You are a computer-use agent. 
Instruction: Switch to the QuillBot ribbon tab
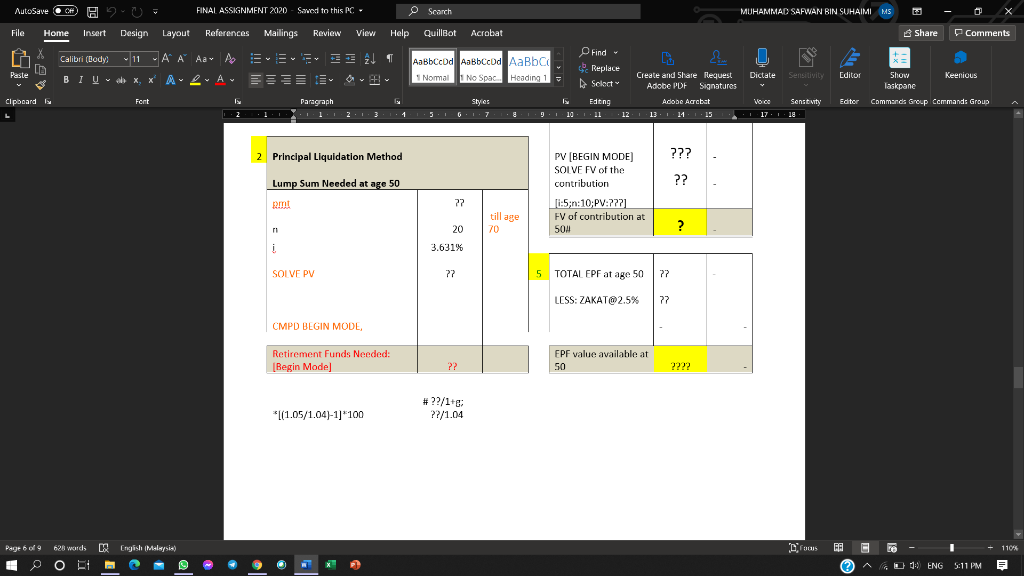coord(441,32)
